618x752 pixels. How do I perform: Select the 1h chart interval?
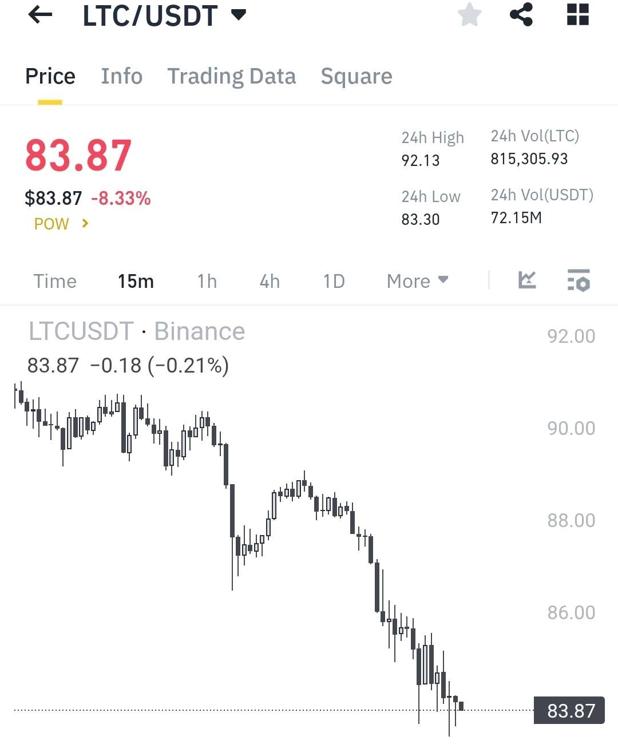click(x=206, y=281)
